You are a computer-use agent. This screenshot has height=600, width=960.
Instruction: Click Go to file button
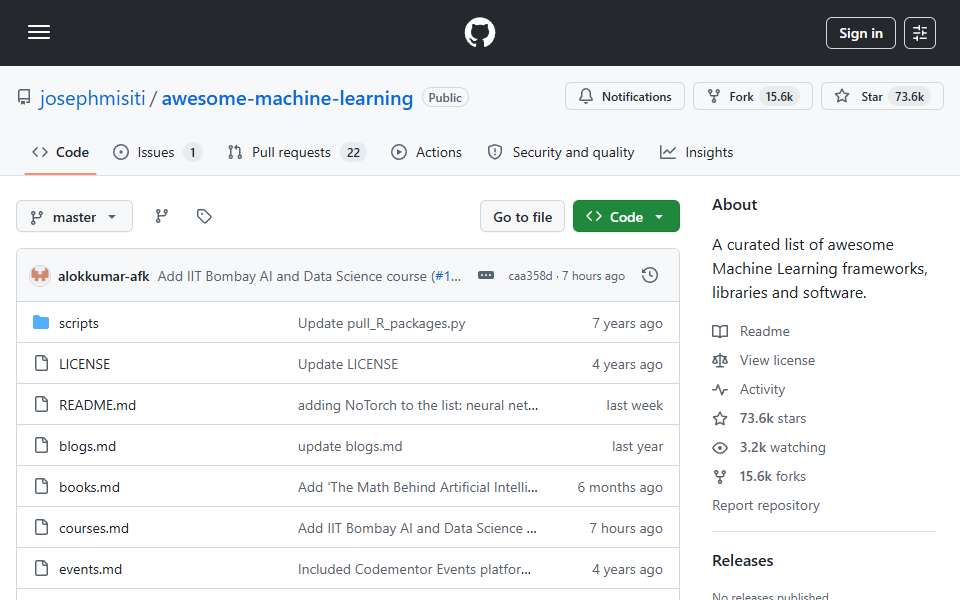(x=522, y=217)
